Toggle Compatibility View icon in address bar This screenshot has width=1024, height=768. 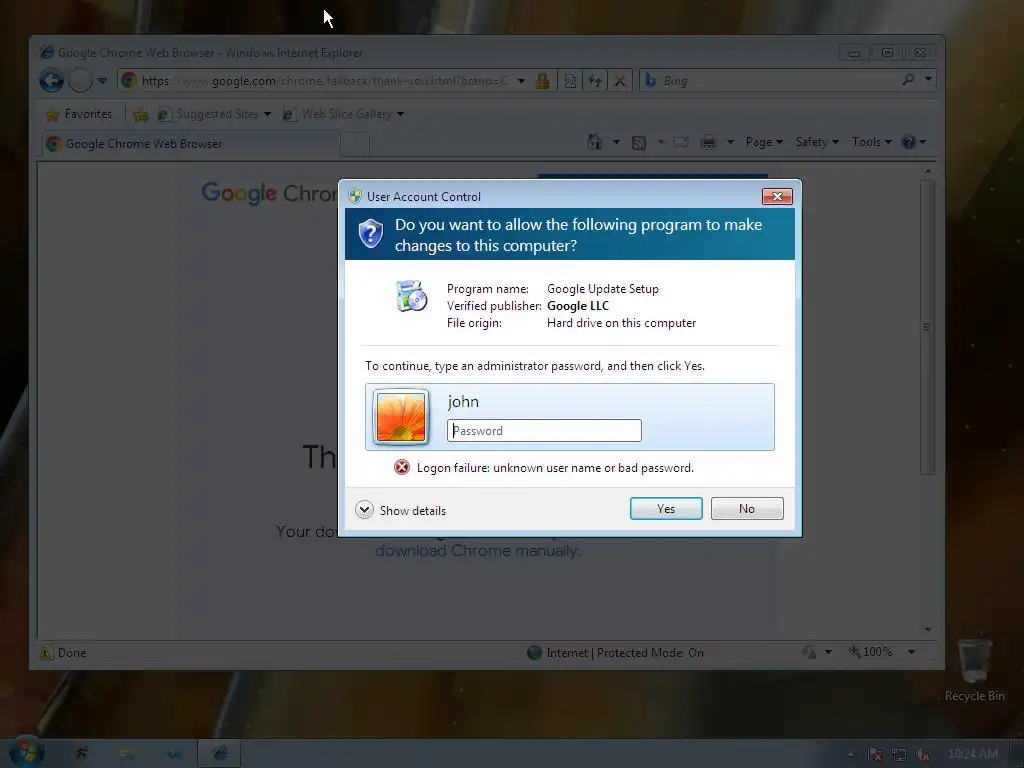coord(570,81)
